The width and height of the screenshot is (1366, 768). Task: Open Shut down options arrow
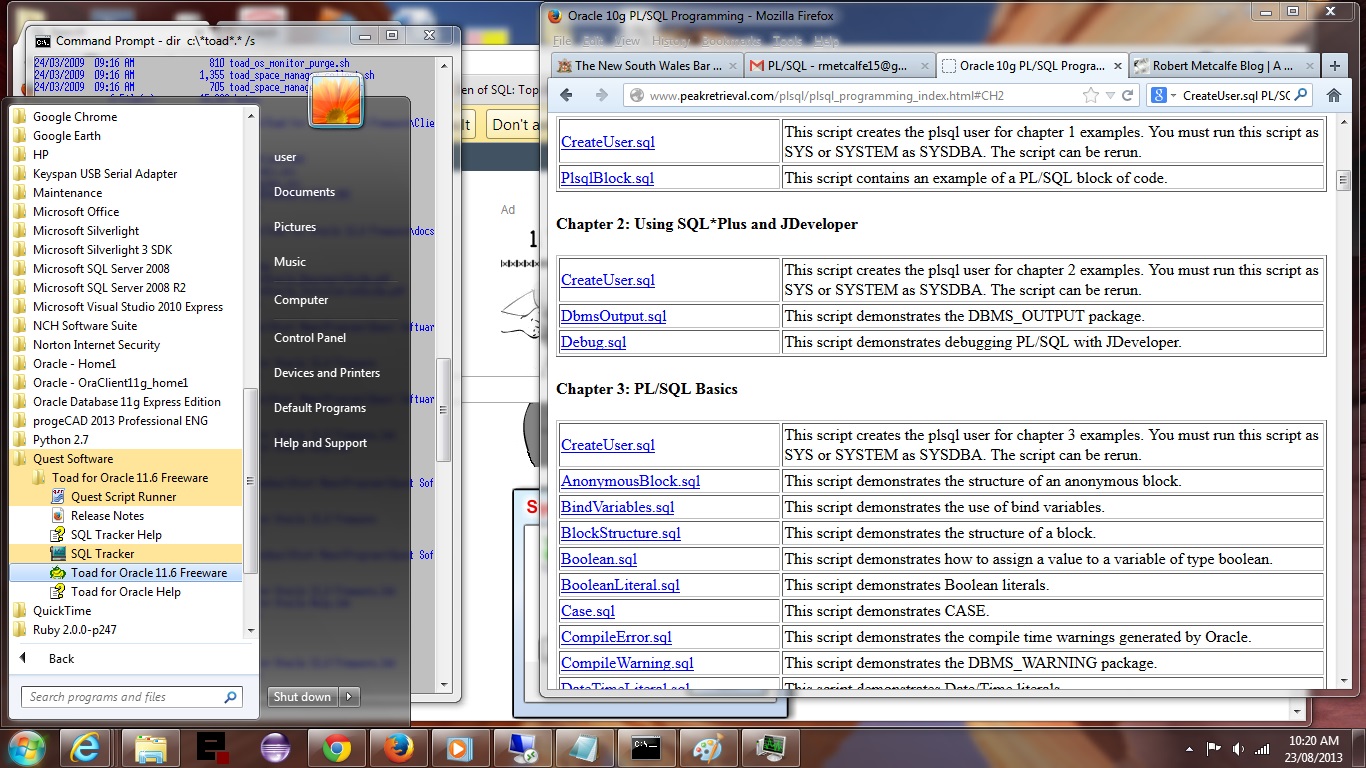point(349,697)
